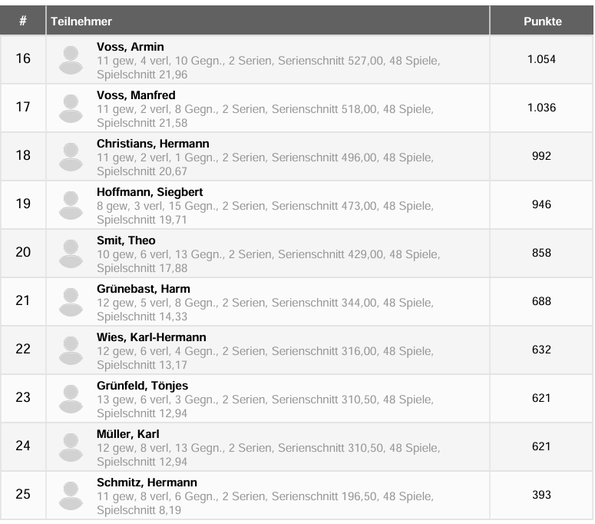Select Siegbert Hoffmann's avatar icon
Viewport: 595px width, 524px height.
[x=71, y=205]
